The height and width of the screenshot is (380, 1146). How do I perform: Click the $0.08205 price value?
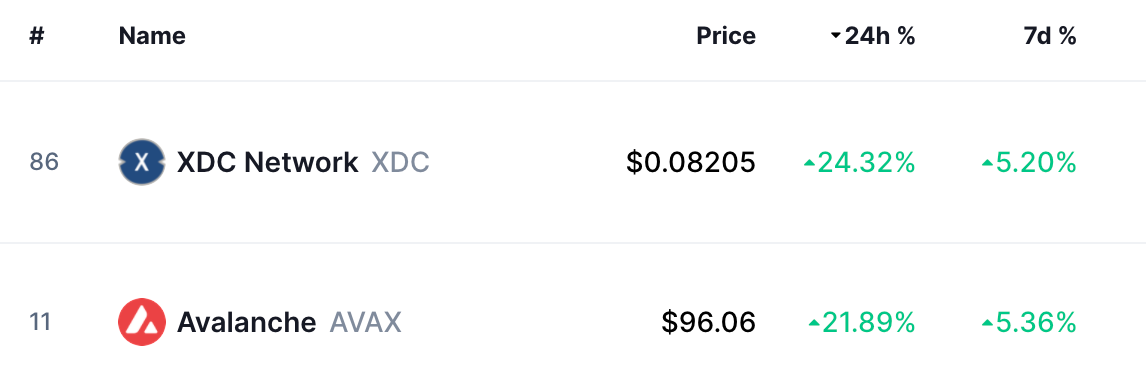(x=691, y=162)
